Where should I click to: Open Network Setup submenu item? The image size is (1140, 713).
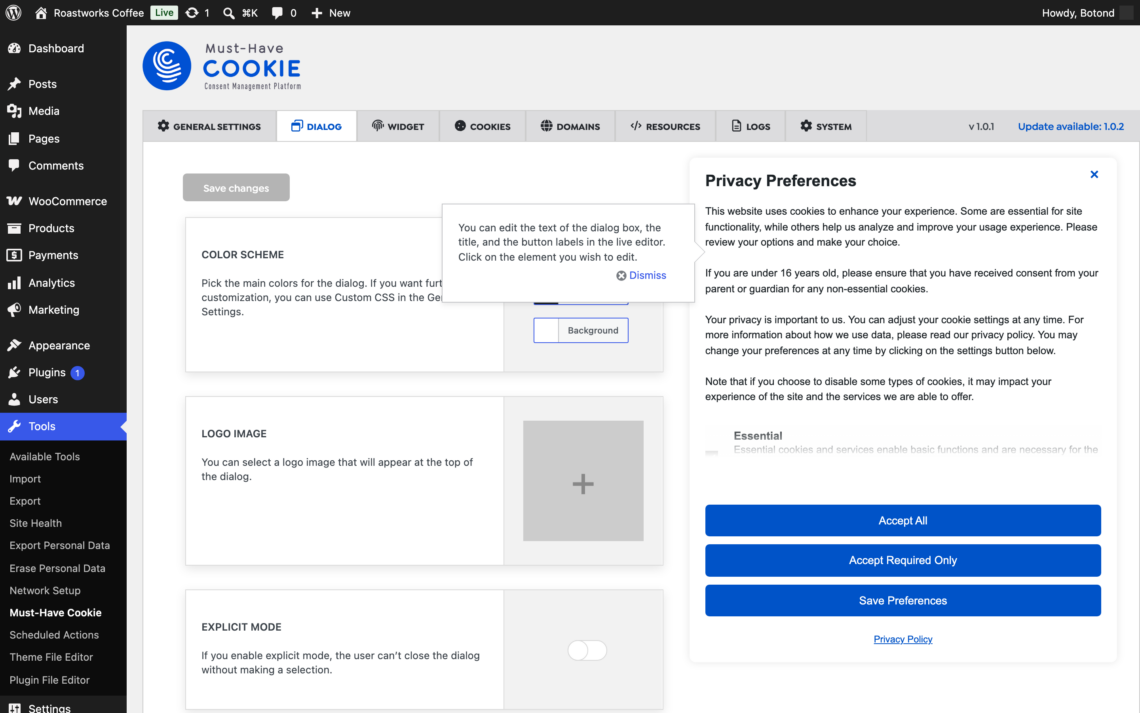click(x=45, y=590)
